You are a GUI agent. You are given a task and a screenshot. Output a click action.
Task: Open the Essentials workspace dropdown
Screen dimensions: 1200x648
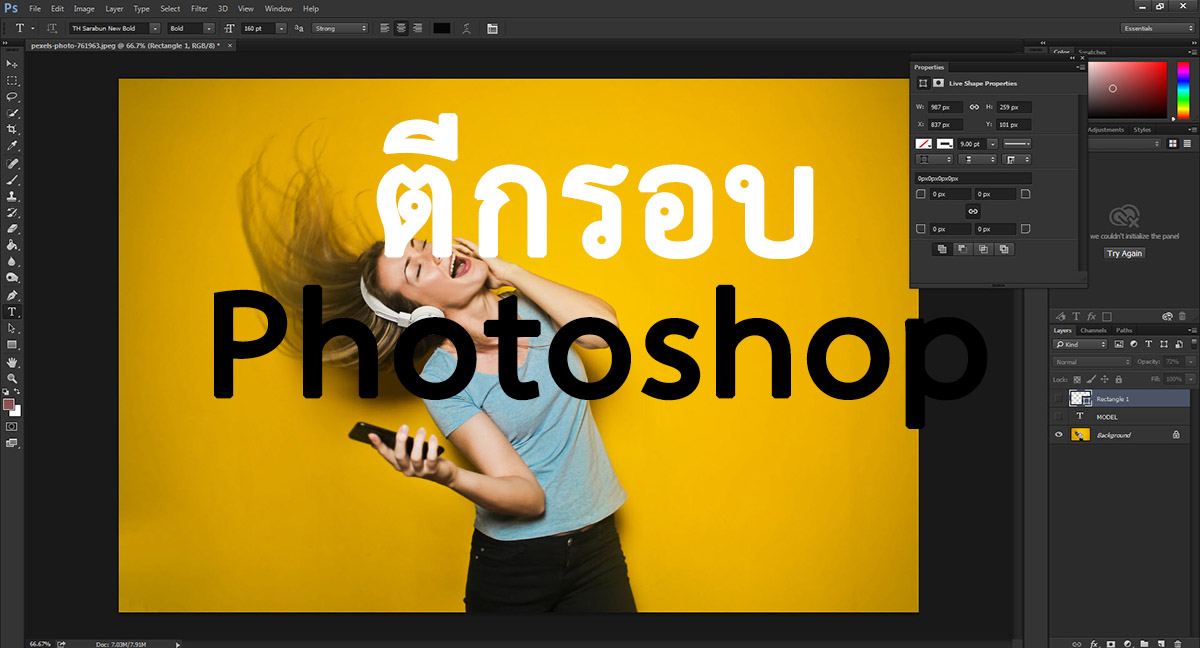(x=1158, y=29)
